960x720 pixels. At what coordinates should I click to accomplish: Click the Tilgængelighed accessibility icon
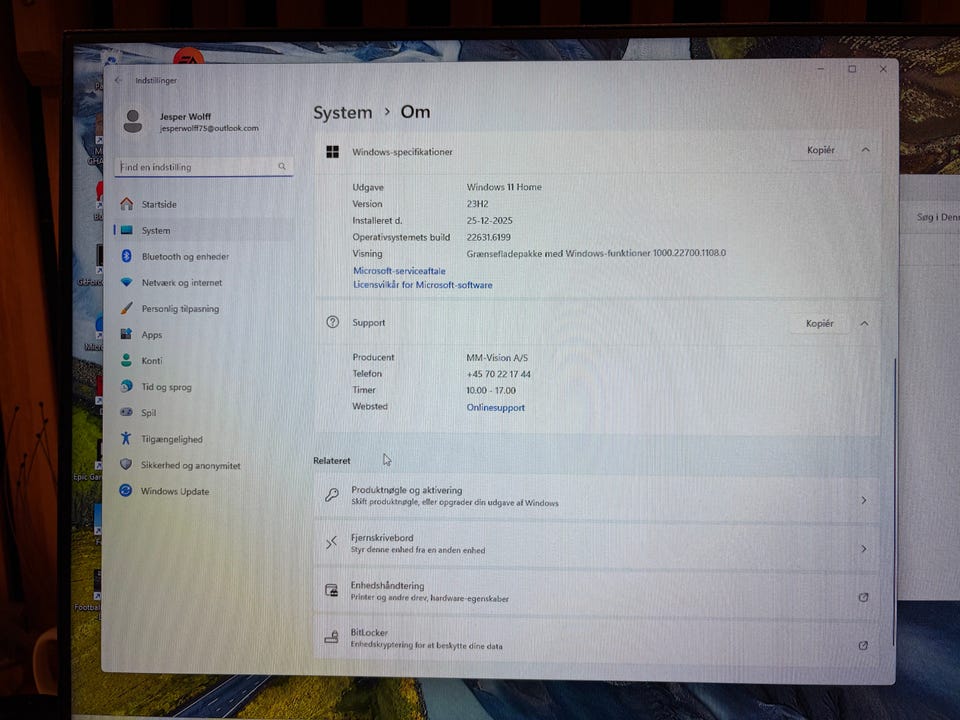point(126,438)
